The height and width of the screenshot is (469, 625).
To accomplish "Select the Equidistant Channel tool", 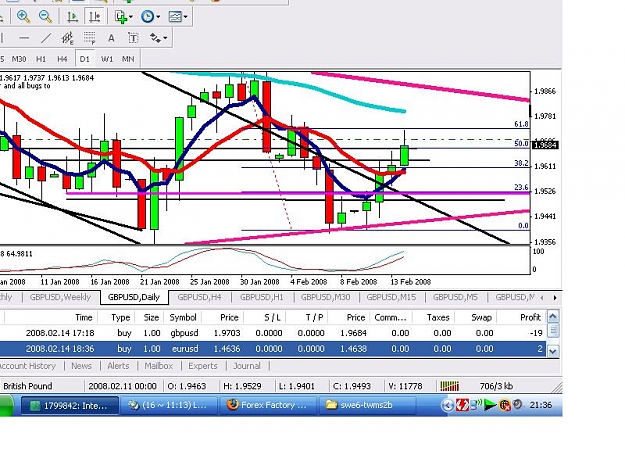I will [67, 38].
